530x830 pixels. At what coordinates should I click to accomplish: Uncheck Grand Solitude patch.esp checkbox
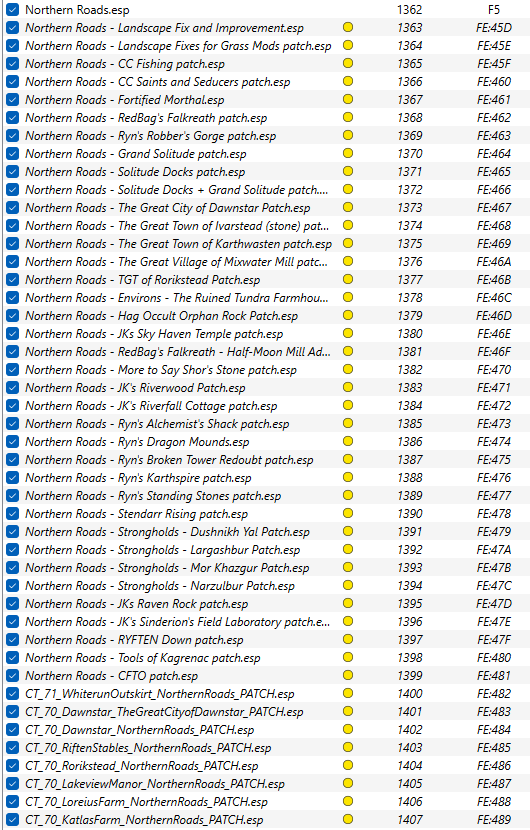[x=13, y=154]
